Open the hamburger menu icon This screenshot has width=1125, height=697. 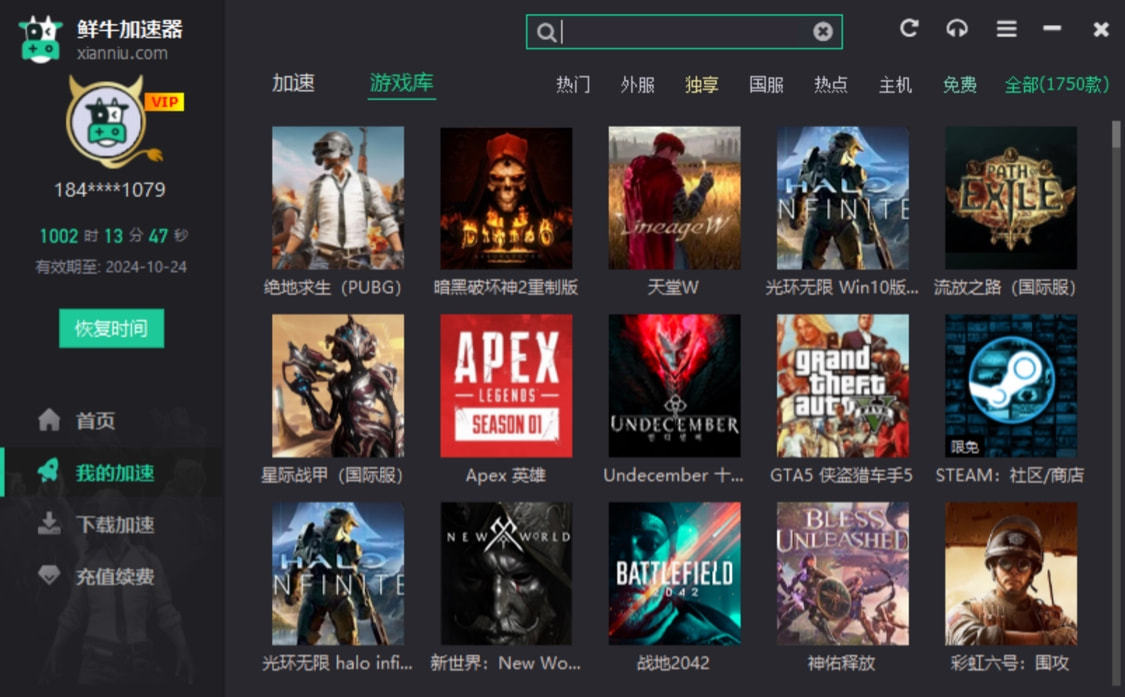coord(1007,29)
